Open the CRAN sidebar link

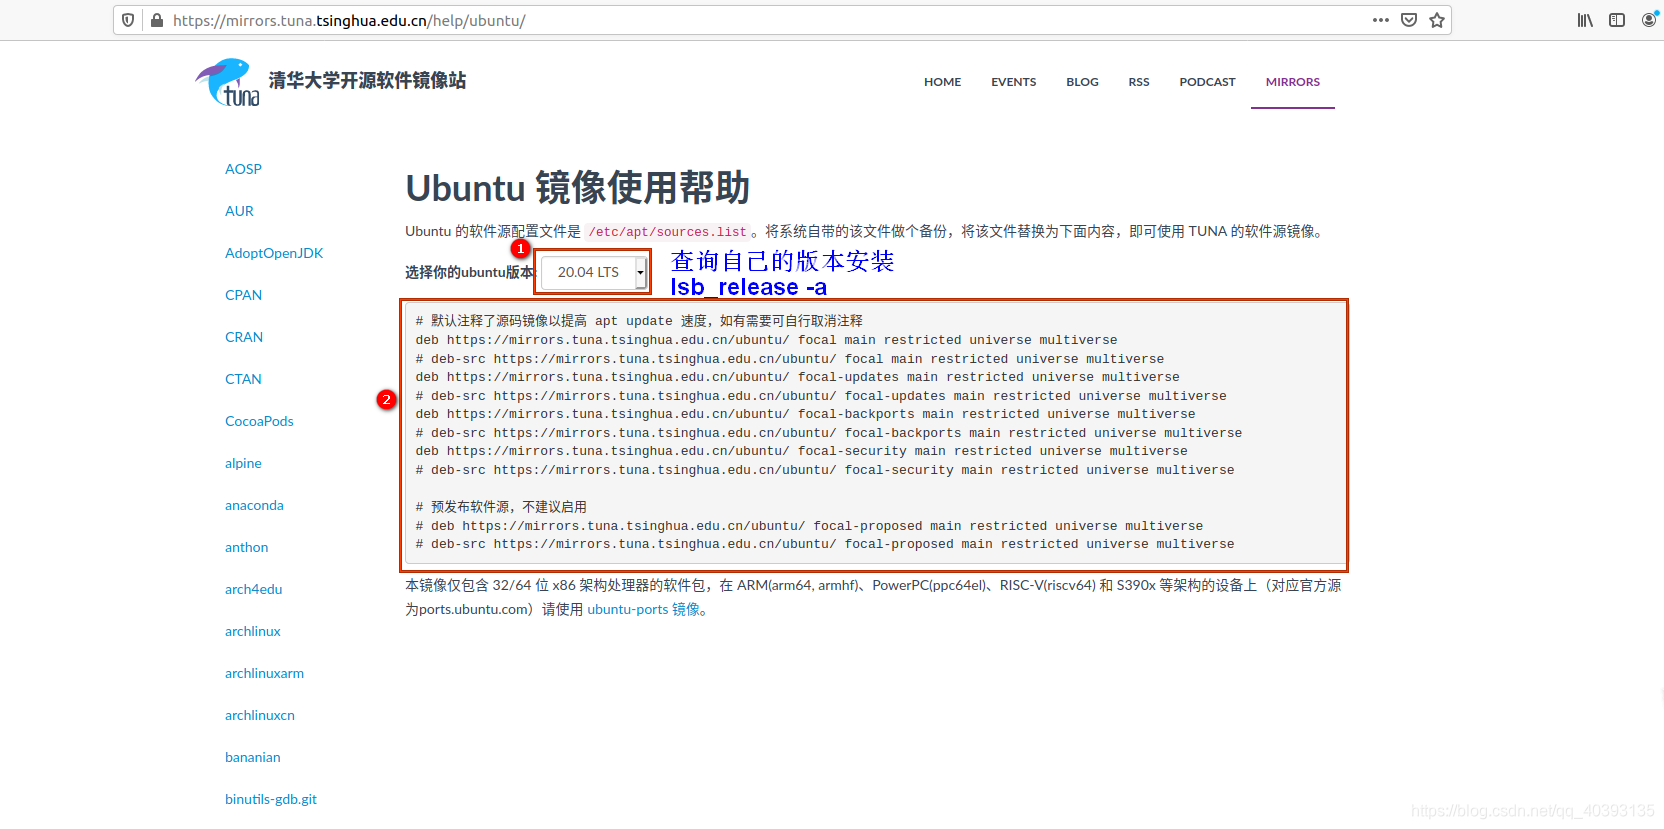[x=244, y=337]
